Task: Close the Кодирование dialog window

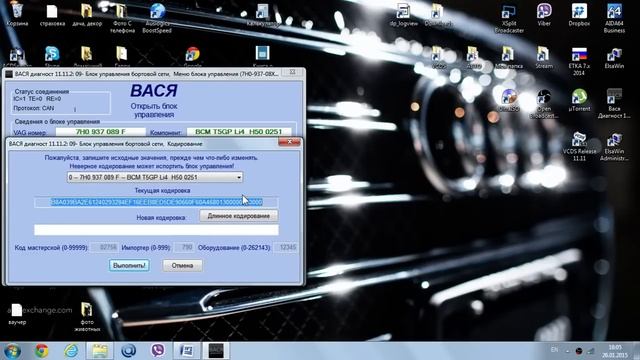Action: point(289,142)
